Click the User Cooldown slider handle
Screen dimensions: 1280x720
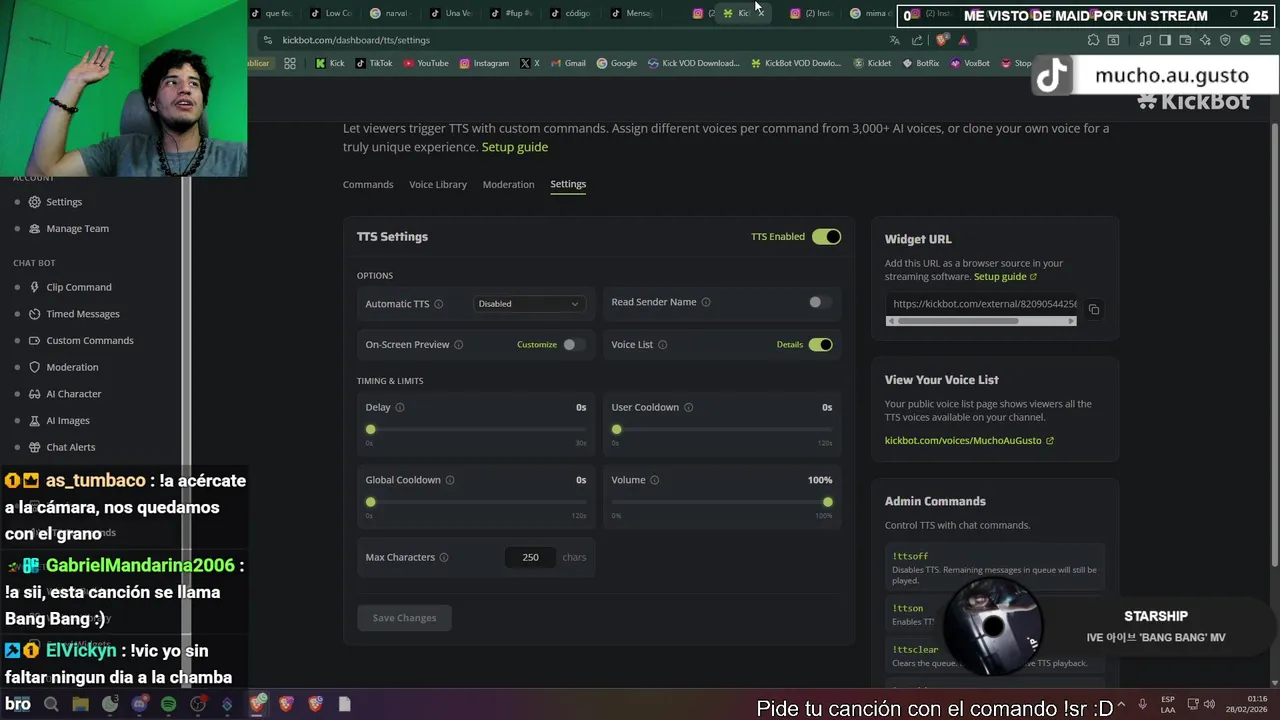point(617,430)
